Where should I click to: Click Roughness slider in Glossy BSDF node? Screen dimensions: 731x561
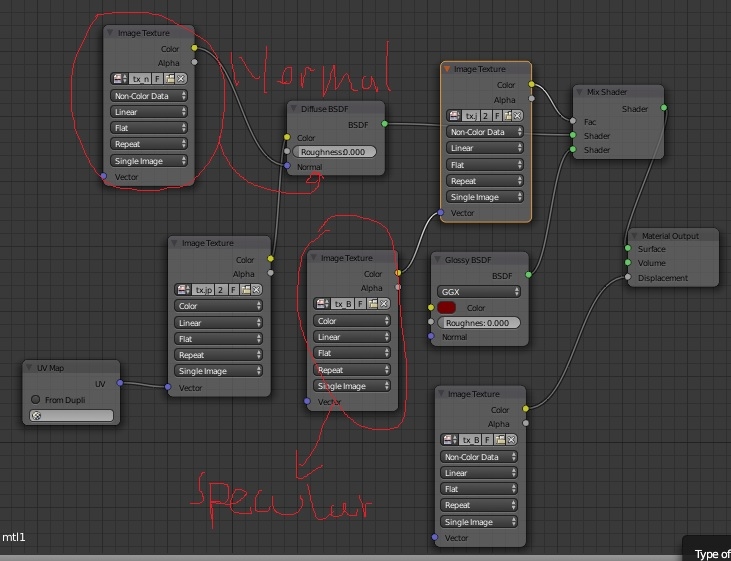click(479, 323)
